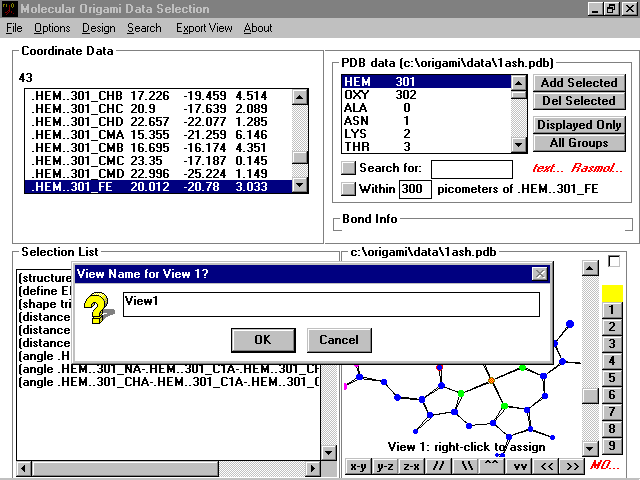Click the // rotate button
640x480 pixels.
pyautogui.click(x=438, y=467)
